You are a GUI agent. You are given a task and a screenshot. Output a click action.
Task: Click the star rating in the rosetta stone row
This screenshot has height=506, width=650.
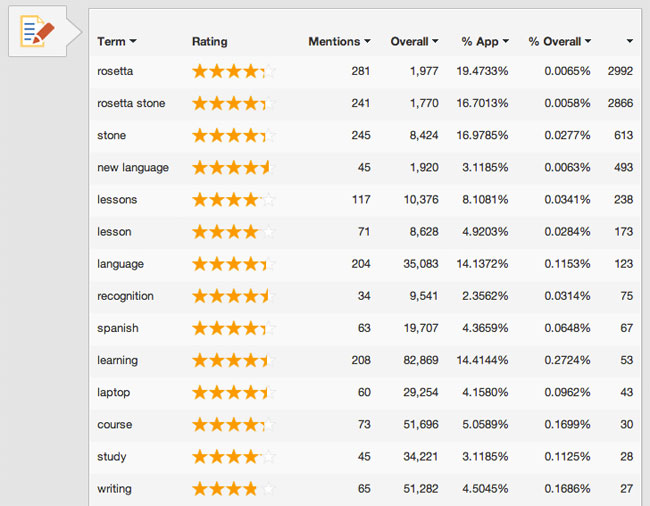234,103
